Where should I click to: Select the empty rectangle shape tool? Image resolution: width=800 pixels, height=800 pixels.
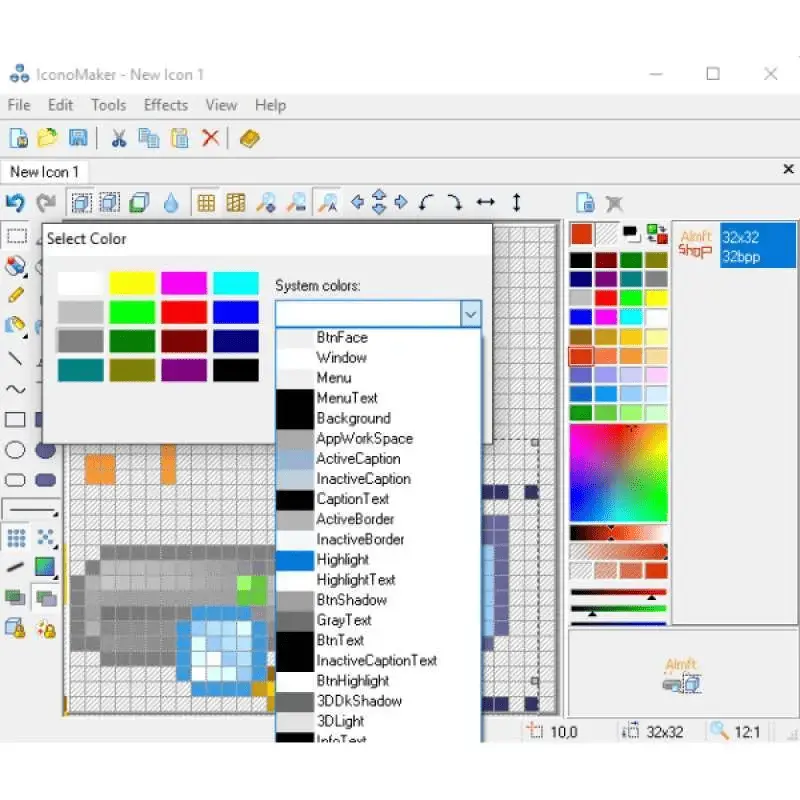15,420
